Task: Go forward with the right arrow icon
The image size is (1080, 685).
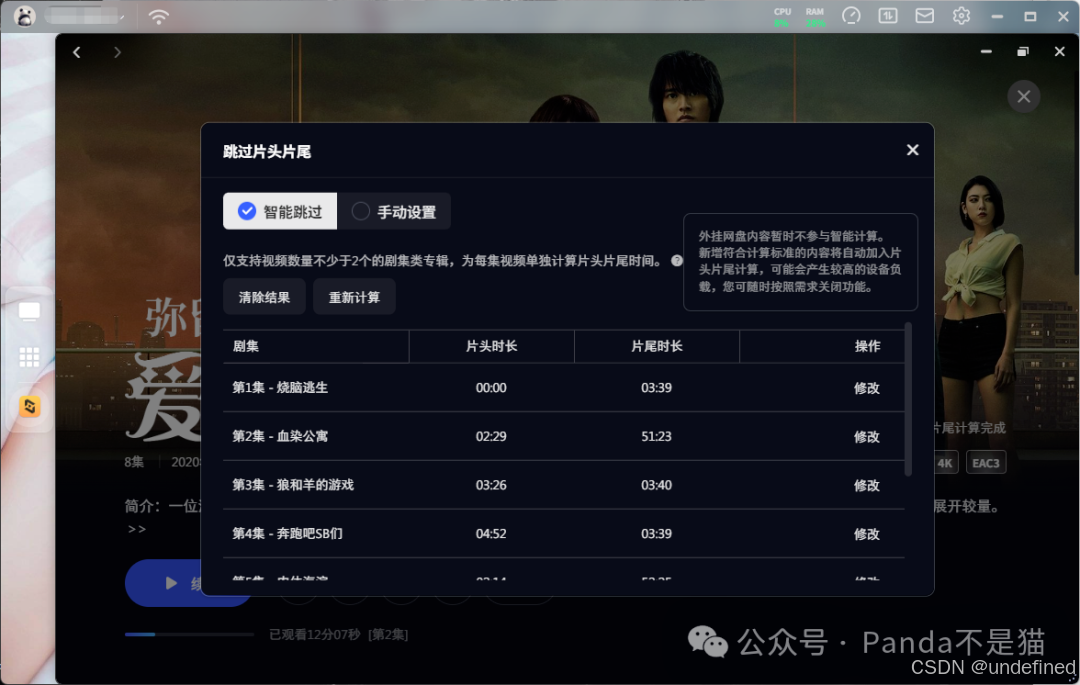Action: pyautogui.click(x=117, y=52)
